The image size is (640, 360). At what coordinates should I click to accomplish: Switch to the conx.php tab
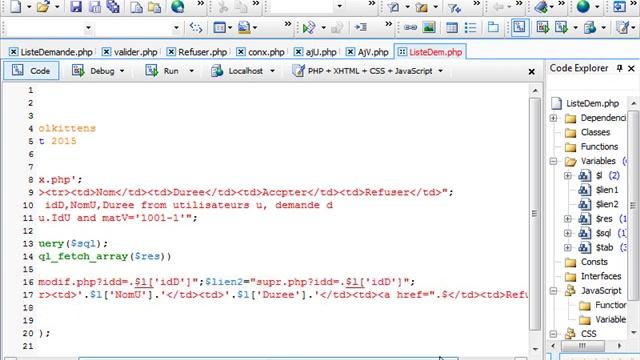[x=261, y=52]
